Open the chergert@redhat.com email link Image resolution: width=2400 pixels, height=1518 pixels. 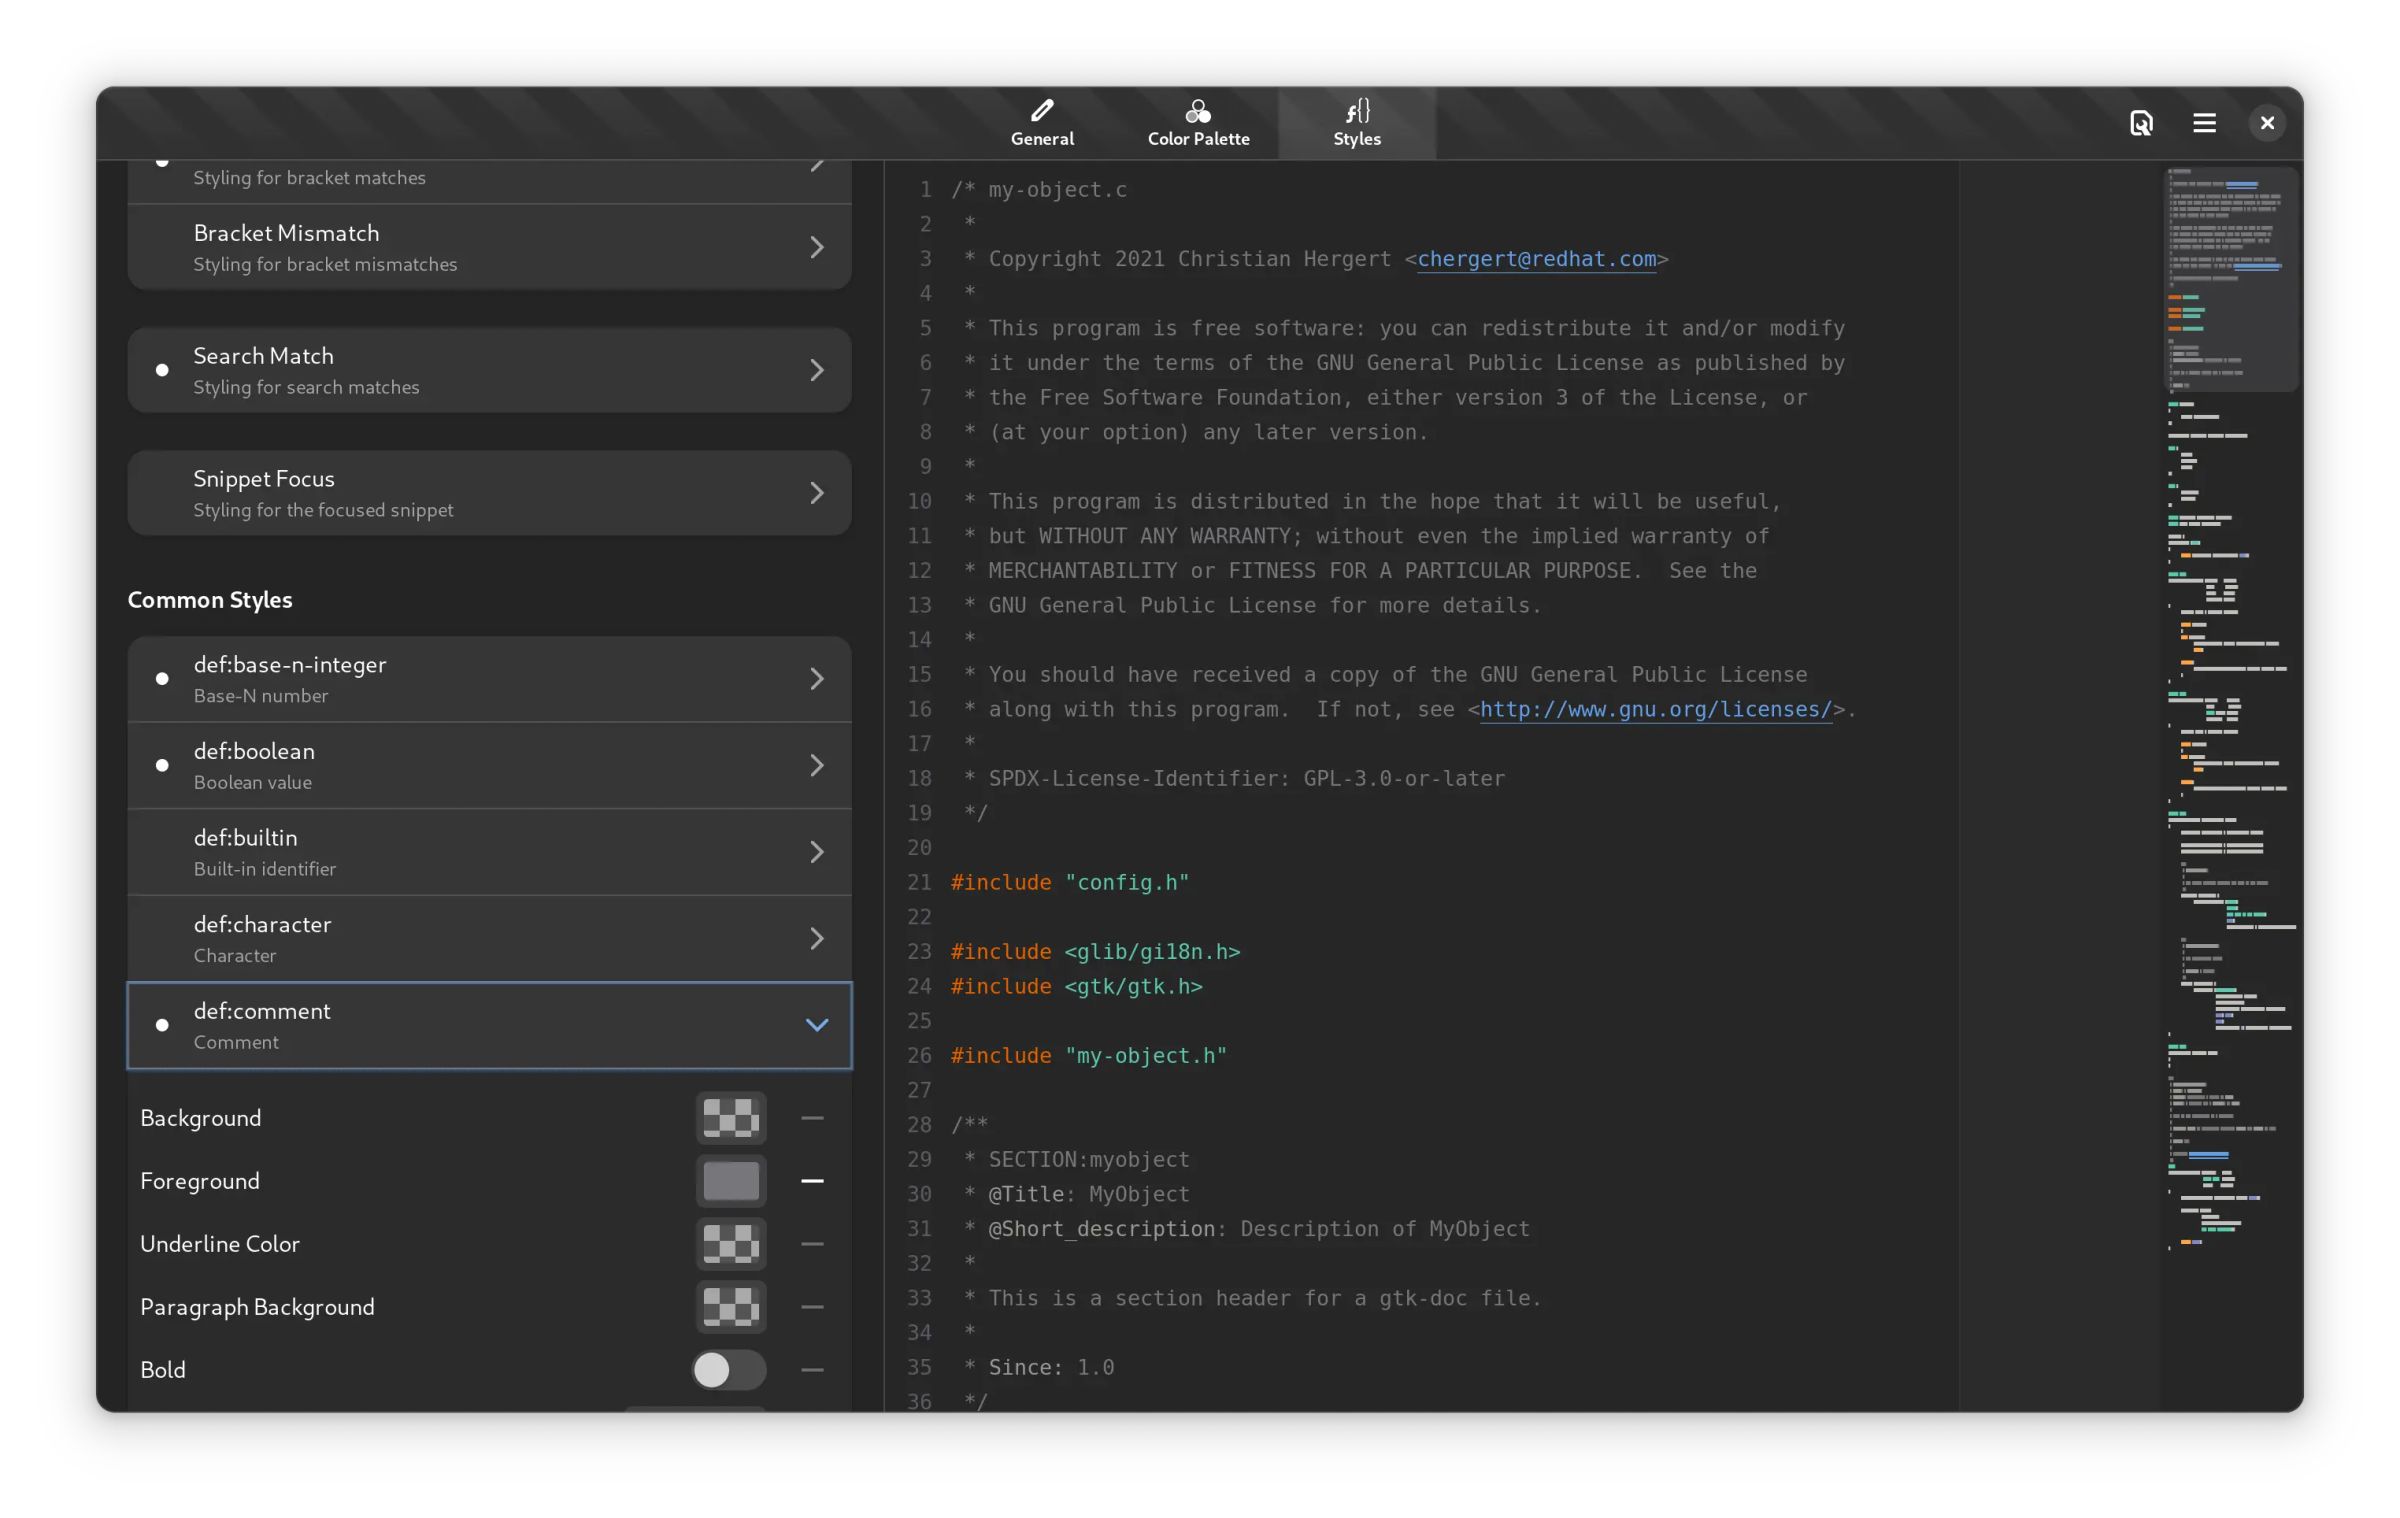[x=1537, y=259]
